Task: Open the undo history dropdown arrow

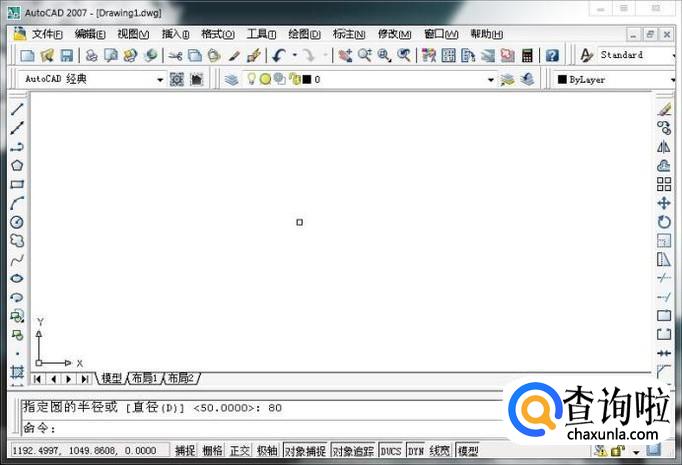Action: pyautogui.click(x=294, y=55)
